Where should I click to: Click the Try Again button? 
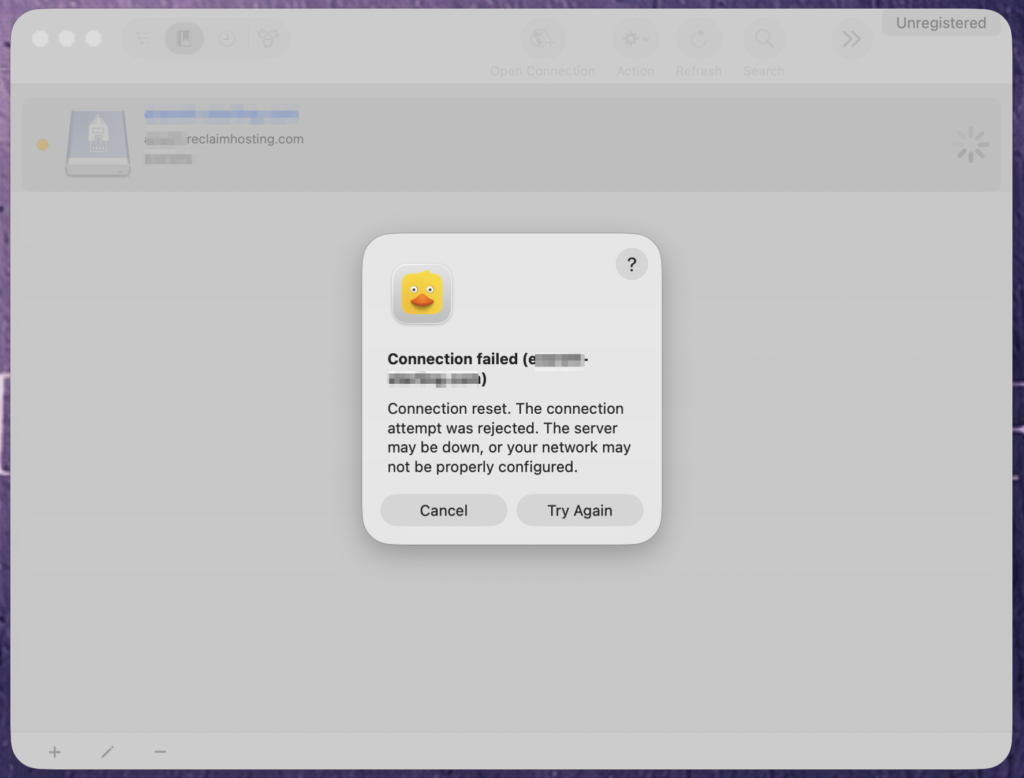[x=580, y=510]
